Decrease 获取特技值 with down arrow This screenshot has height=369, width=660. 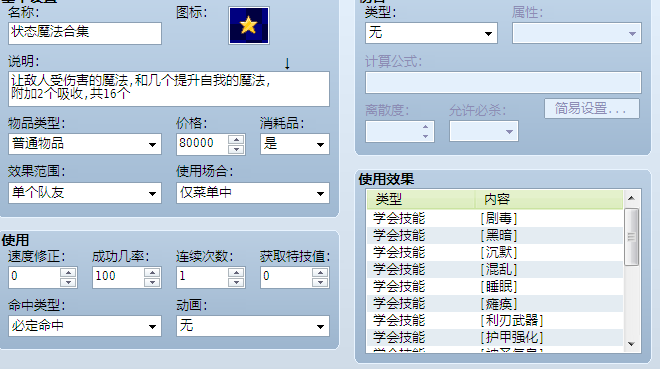[320, 282]
